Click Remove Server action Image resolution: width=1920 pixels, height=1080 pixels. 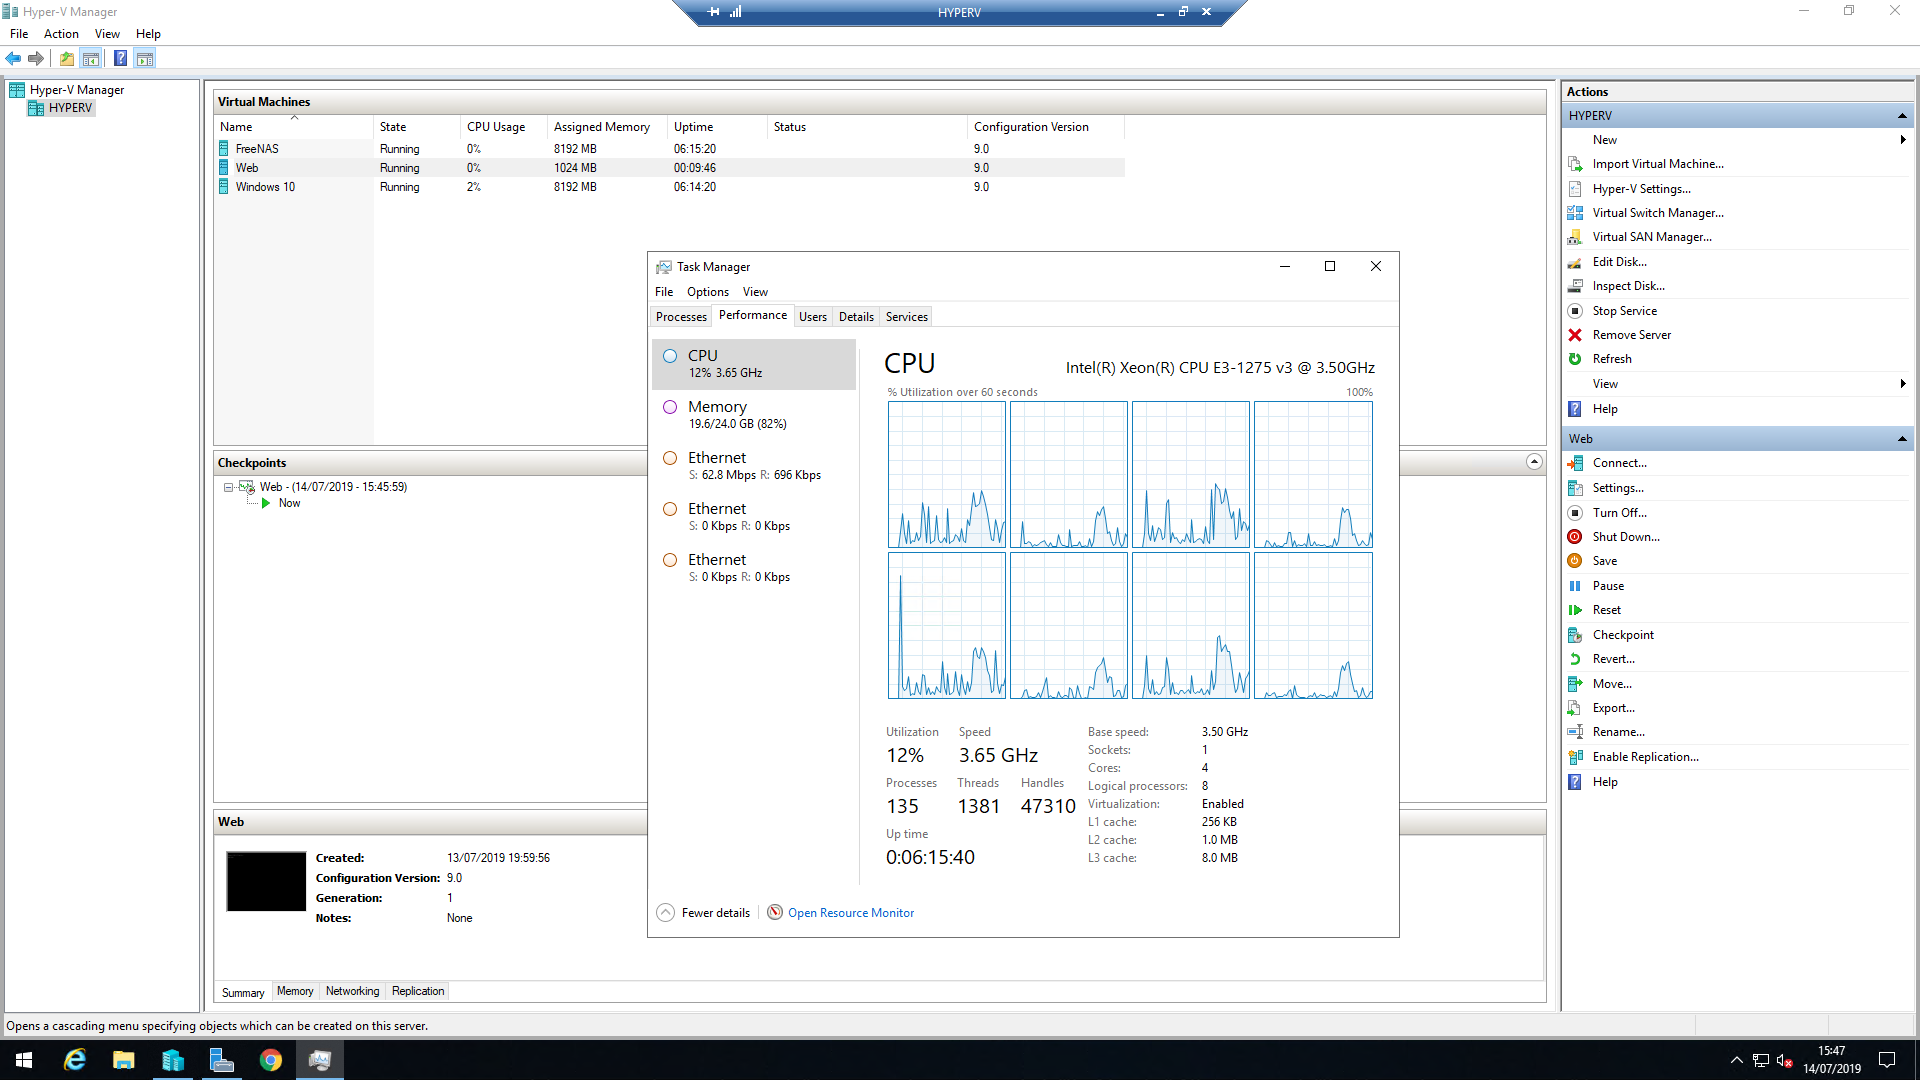point(1631,335)
